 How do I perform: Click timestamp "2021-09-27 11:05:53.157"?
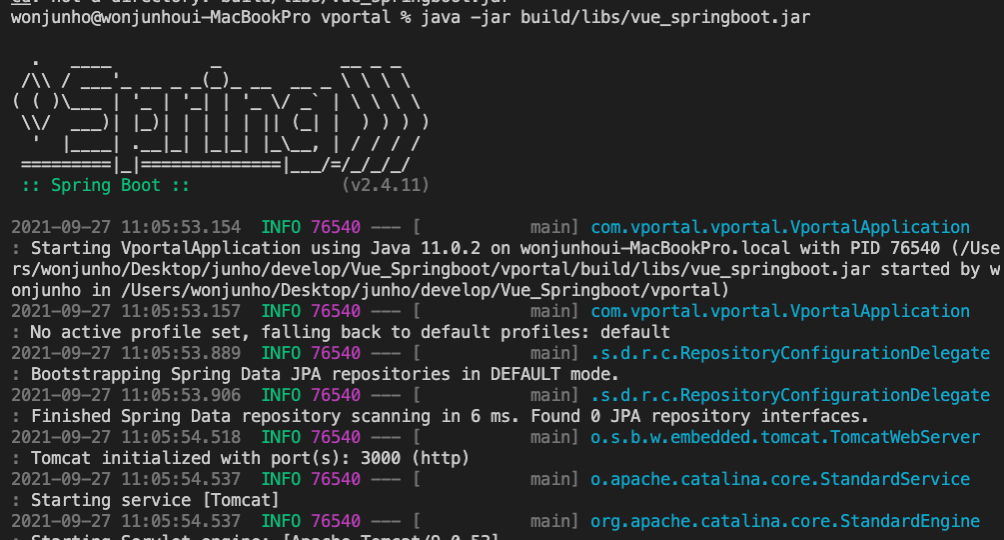126,311
